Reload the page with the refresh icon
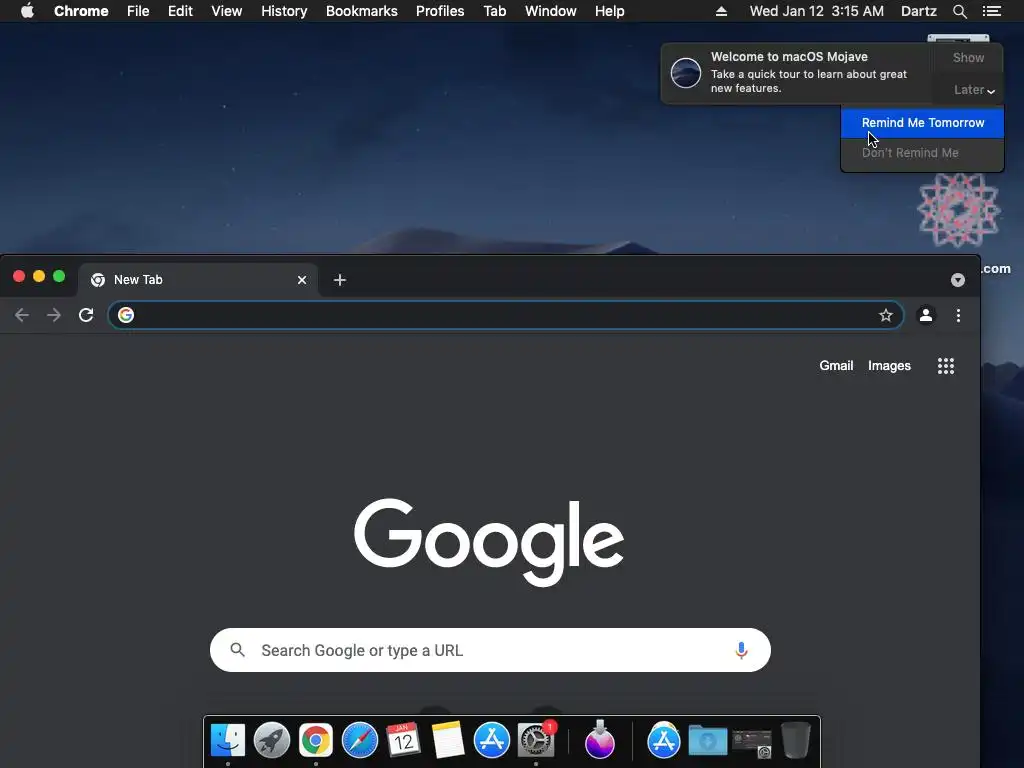 (x=86, y=315)
